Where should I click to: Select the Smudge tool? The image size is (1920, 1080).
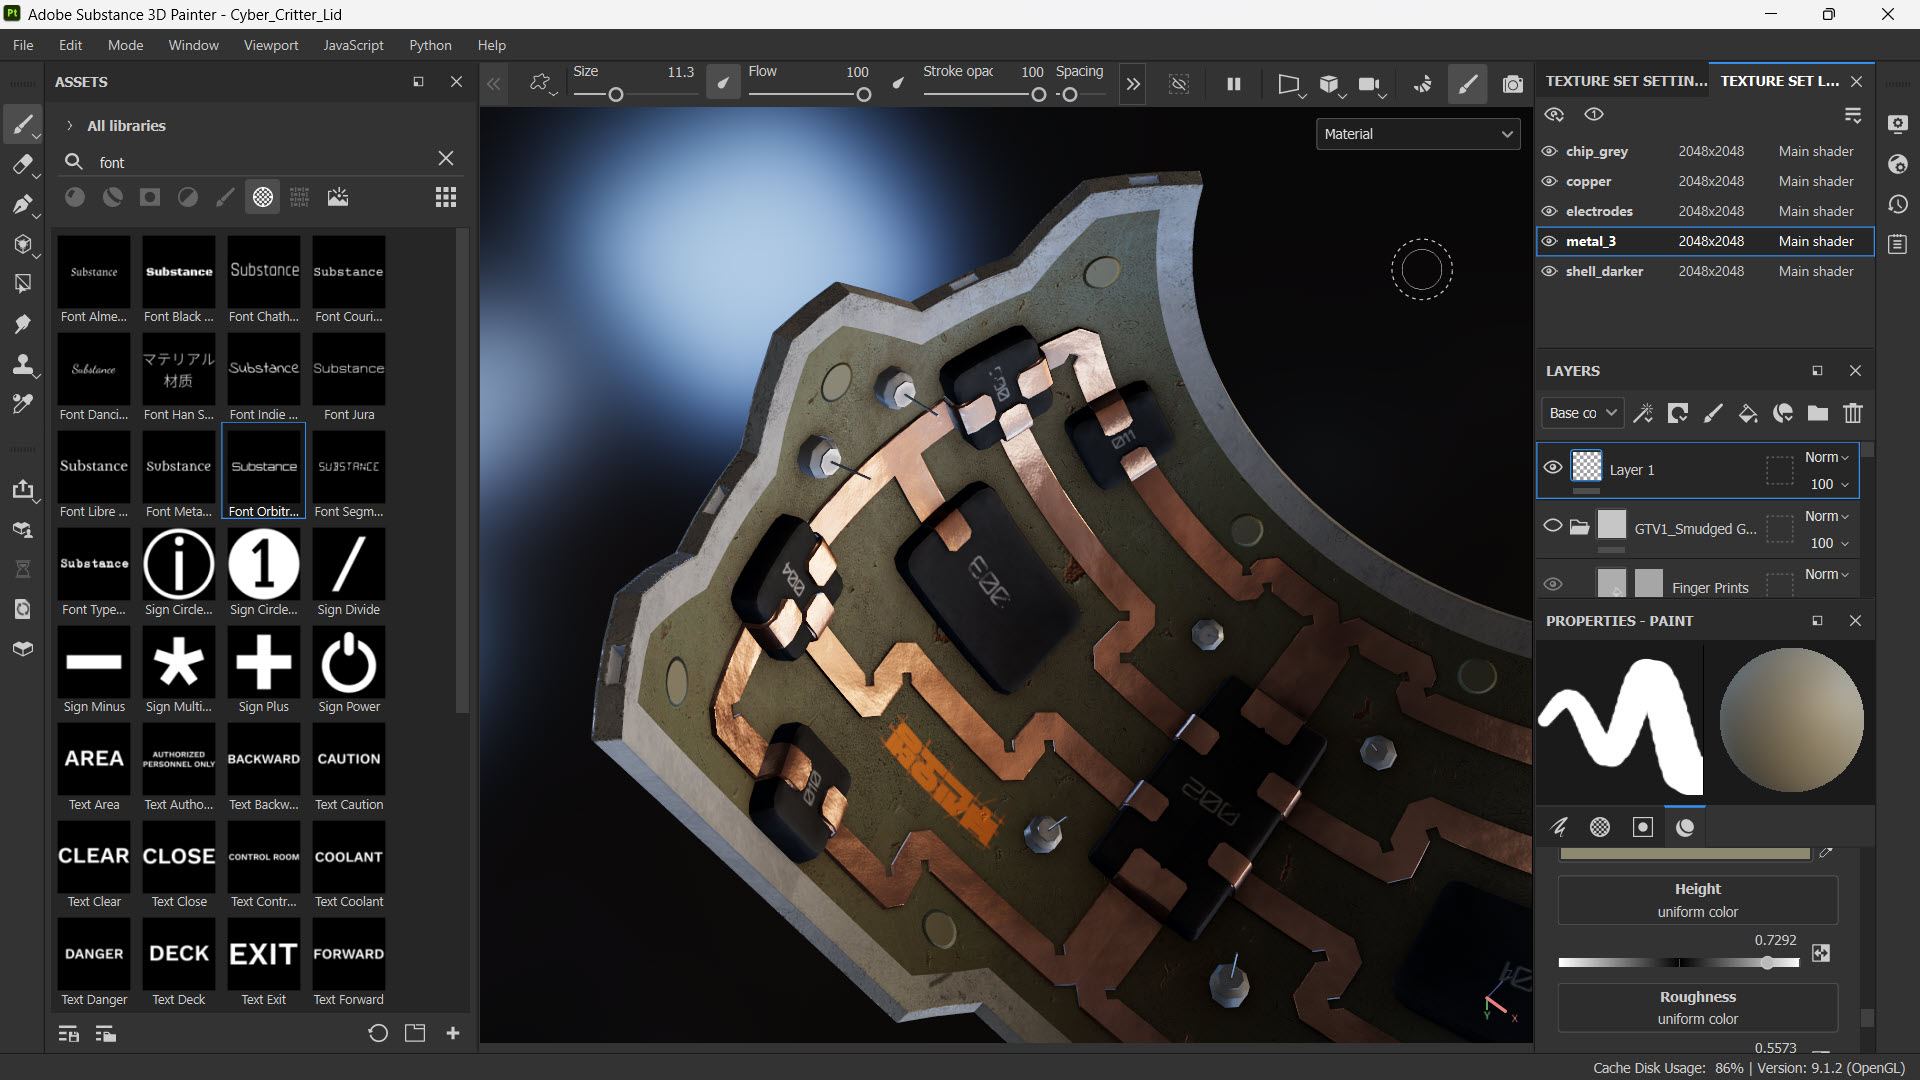pos(22,324)
